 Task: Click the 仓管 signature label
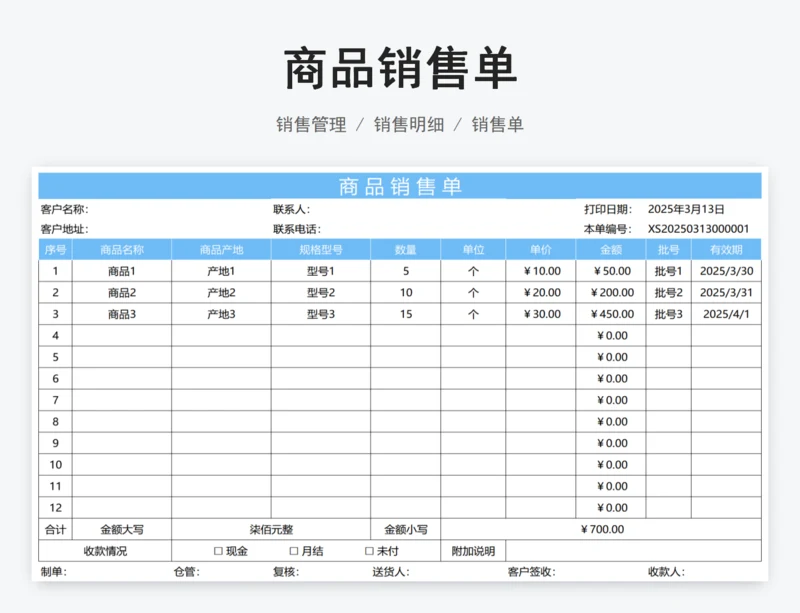[186, 572]
